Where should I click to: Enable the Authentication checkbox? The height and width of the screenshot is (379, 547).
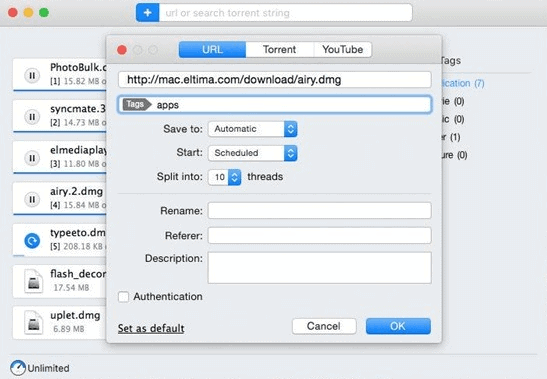tap(123, 297)
